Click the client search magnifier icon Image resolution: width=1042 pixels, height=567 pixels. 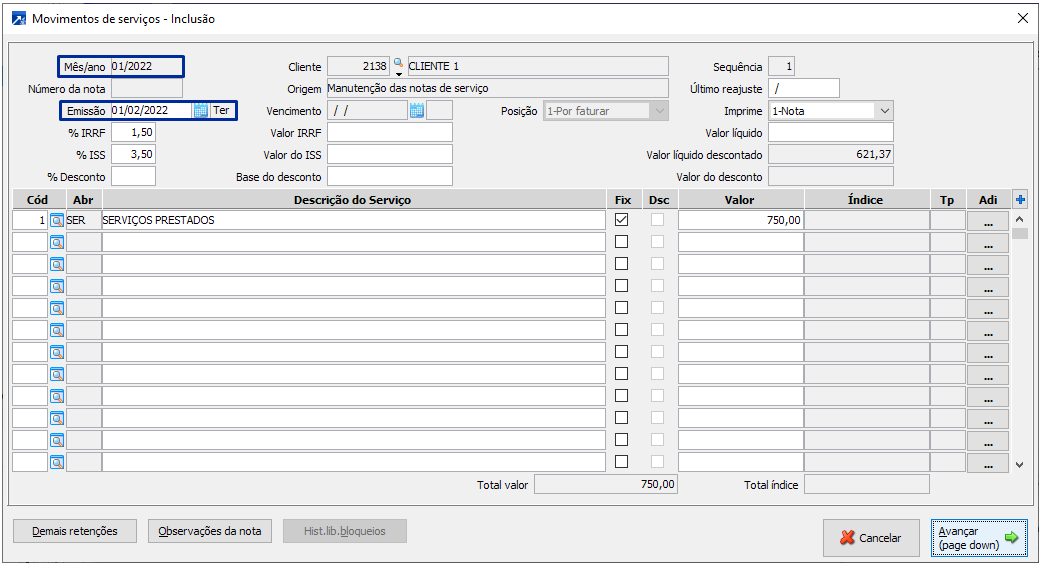[398, 63]
